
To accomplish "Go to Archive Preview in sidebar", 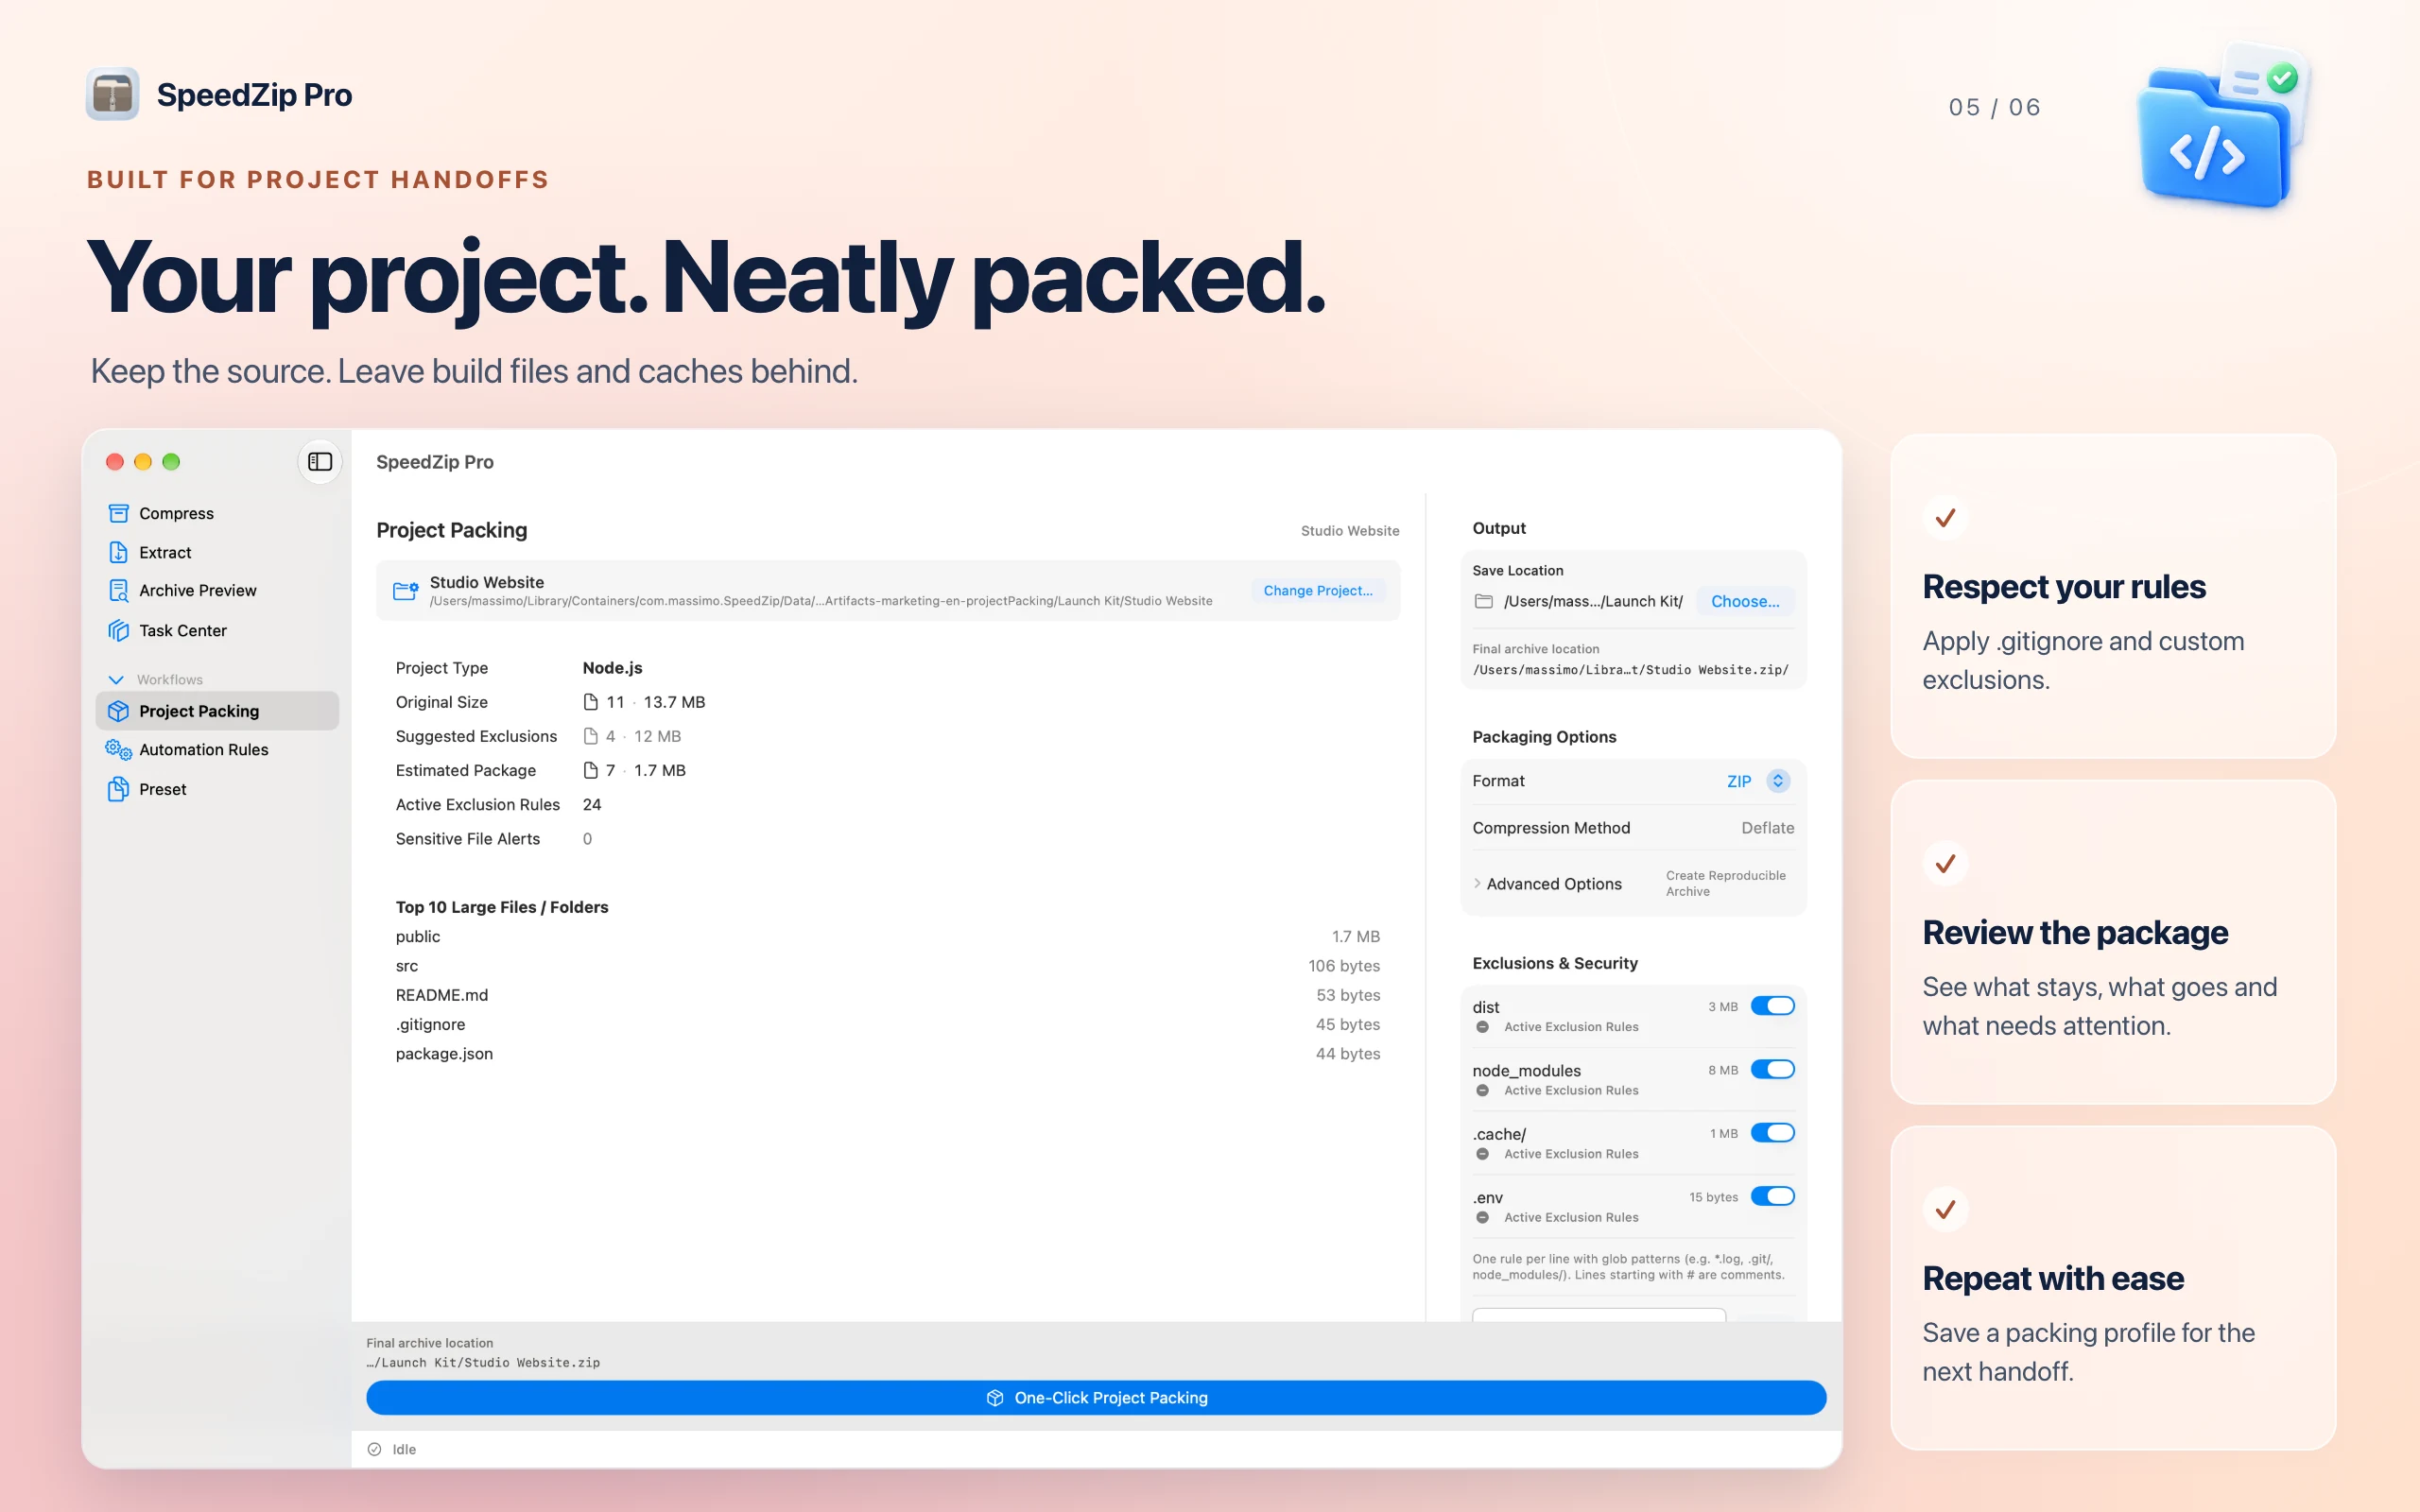I will tap(217, 590).
